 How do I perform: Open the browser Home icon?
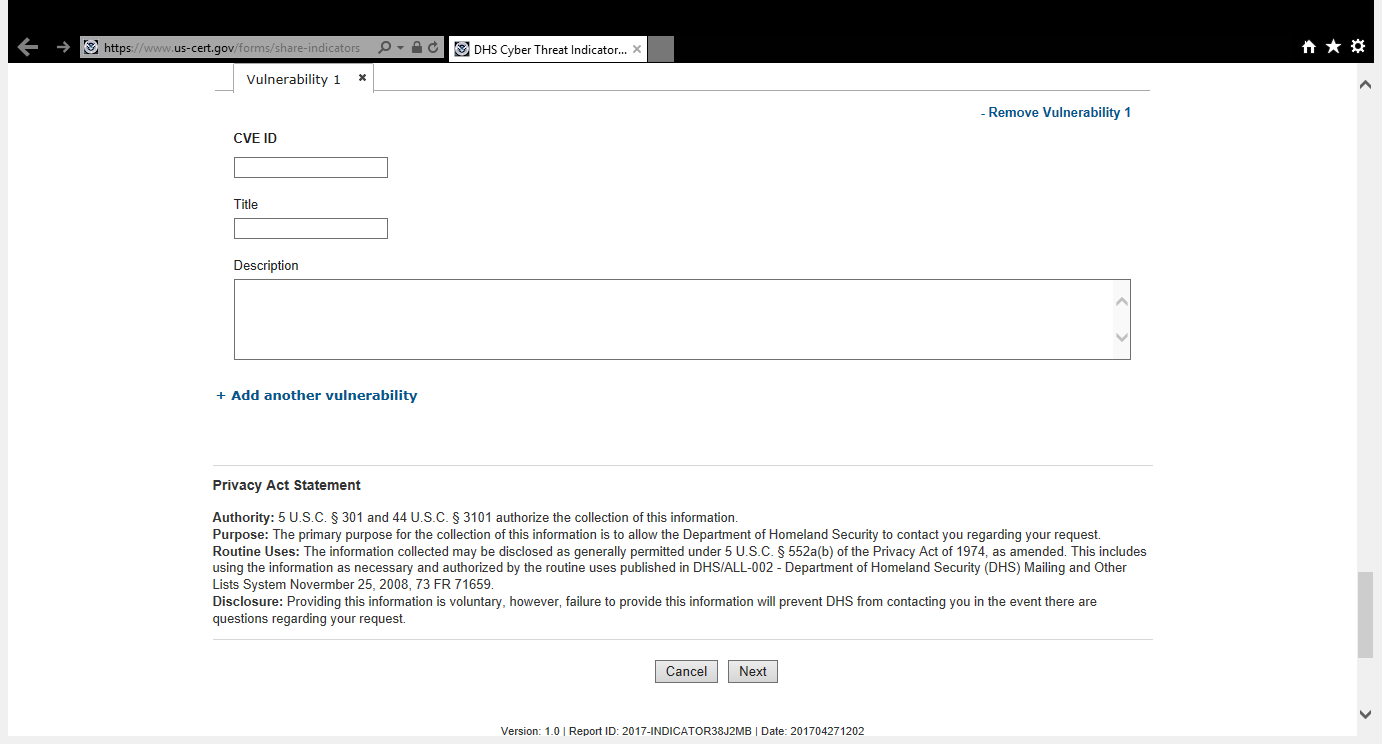tap(1309, 47)
